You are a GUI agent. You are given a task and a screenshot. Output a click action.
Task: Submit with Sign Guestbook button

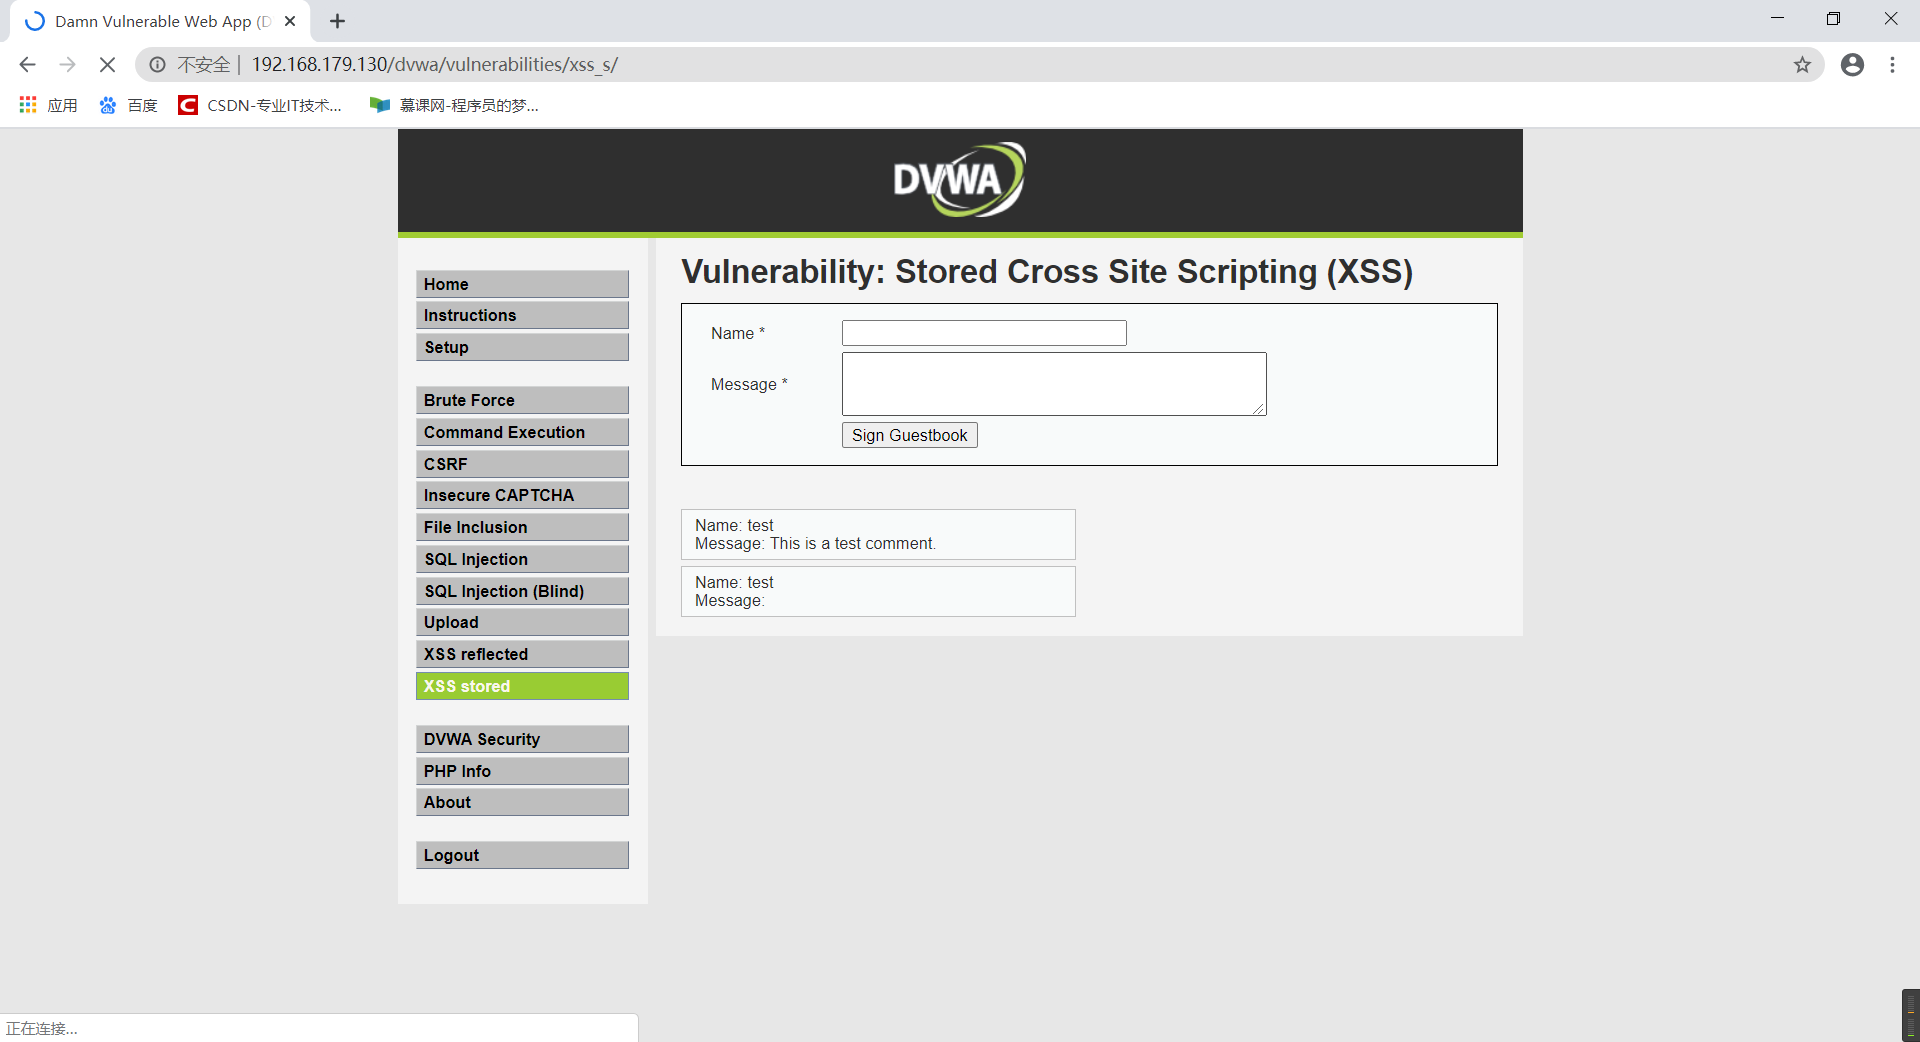[910, 435]
